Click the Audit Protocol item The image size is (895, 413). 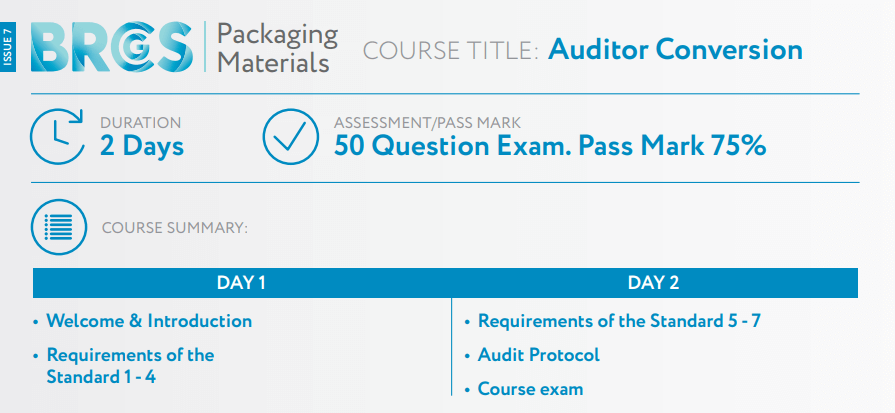[x=538, y=355]
